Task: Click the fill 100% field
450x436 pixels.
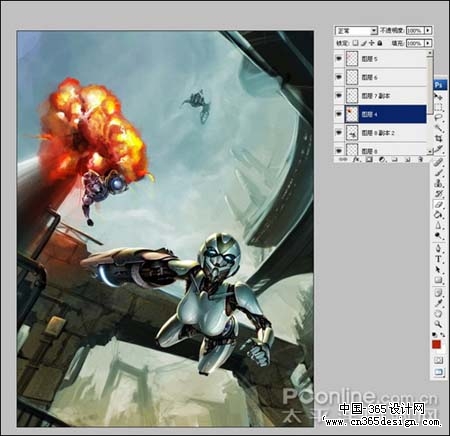Action: (415, 43)
